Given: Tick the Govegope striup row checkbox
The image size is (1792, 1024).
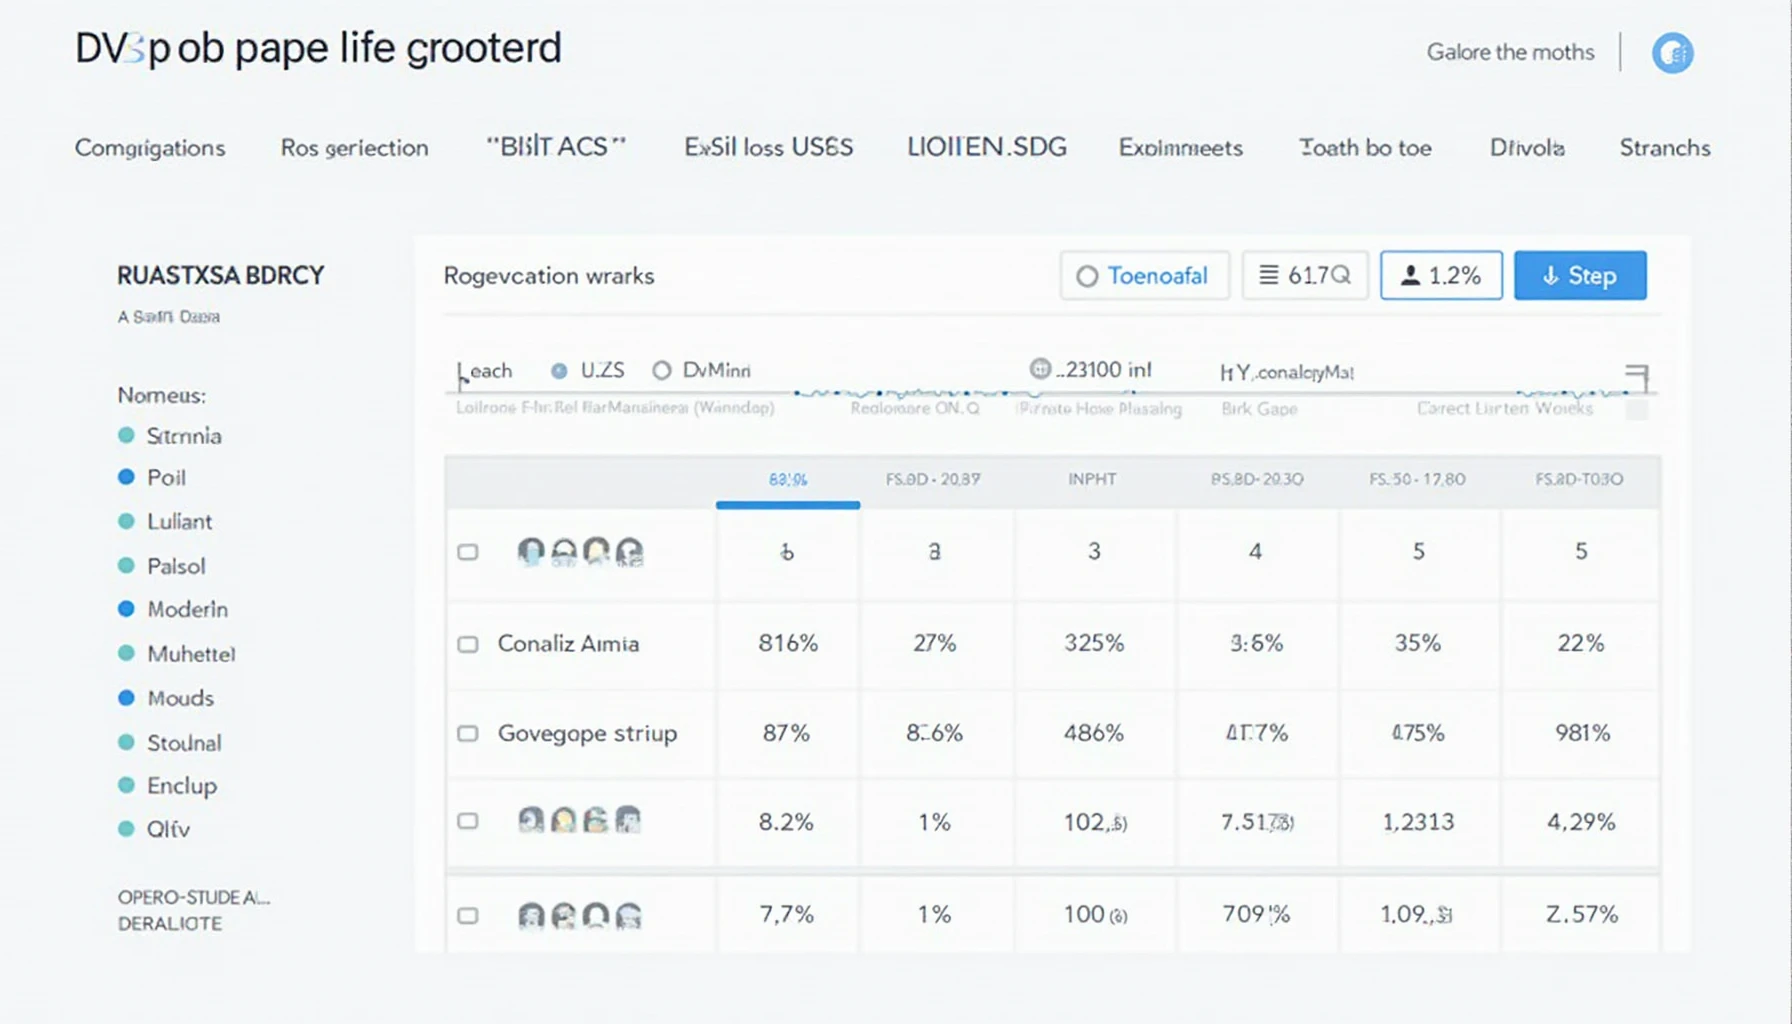Looking at the screenshot, I should coord(468,733).
